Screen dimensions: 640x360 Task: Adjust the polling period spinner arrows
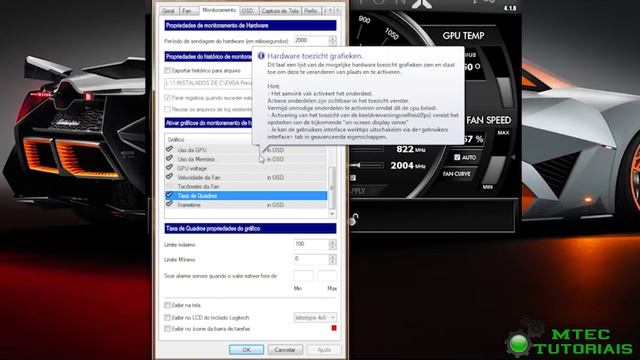333,40
